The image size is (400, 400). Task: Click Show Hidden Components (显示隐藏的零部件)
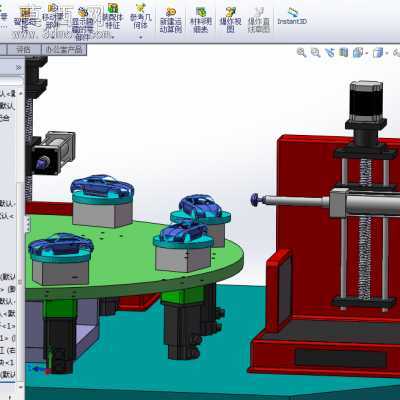(83, 23)
